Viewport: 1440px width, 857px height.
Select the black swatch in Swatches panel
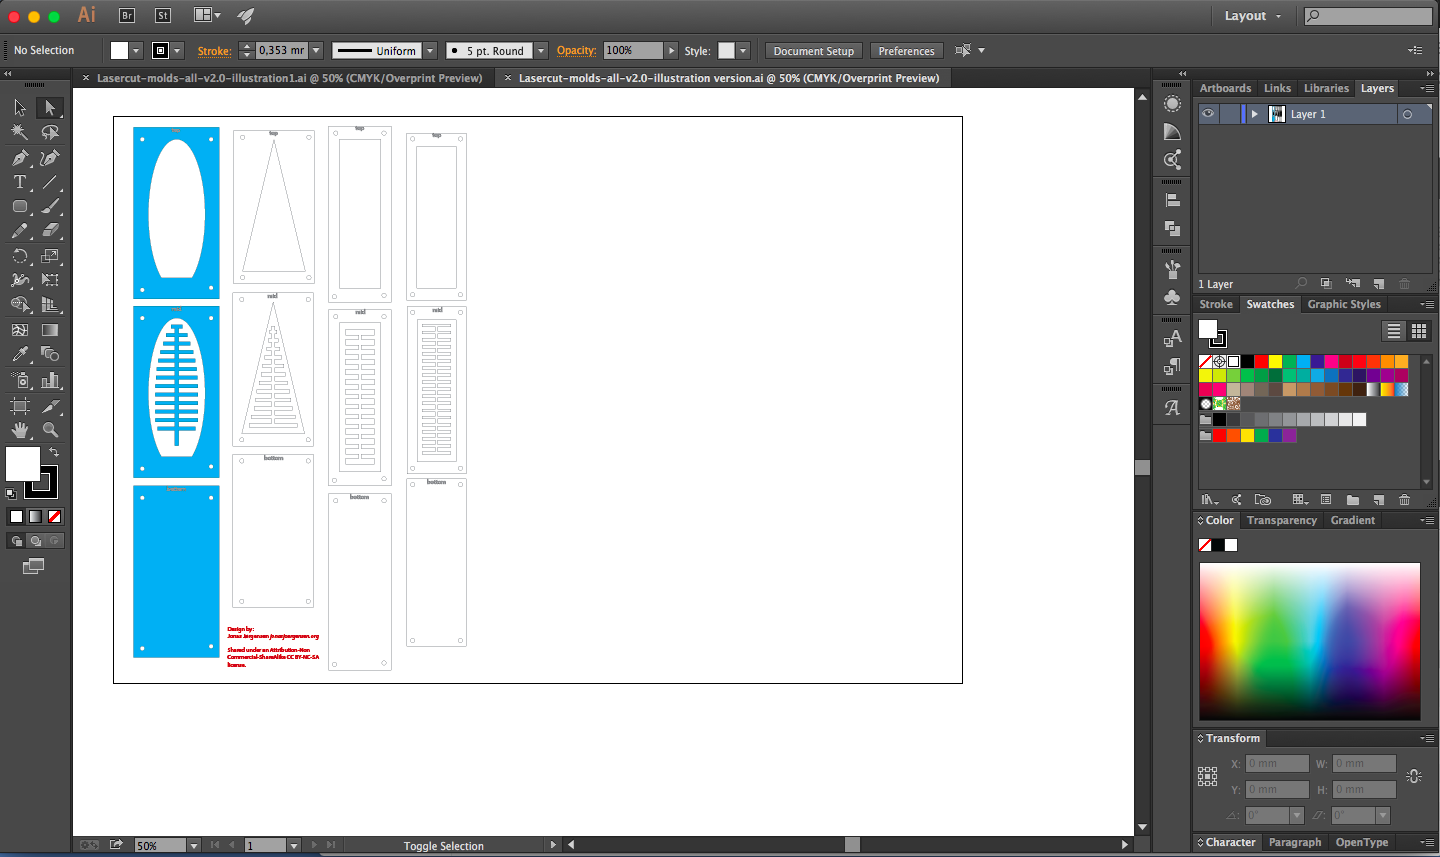tap(1248, 361)
